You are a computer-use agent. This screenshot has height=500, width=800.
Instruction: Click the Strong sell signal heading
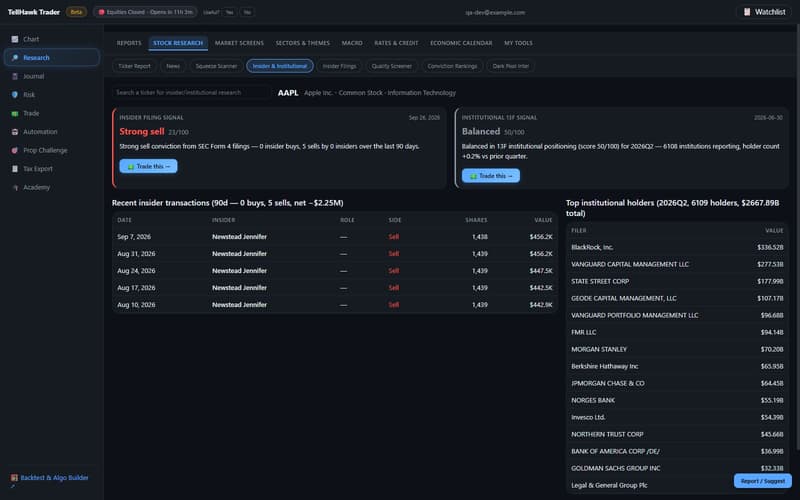(x=142, y=132)
